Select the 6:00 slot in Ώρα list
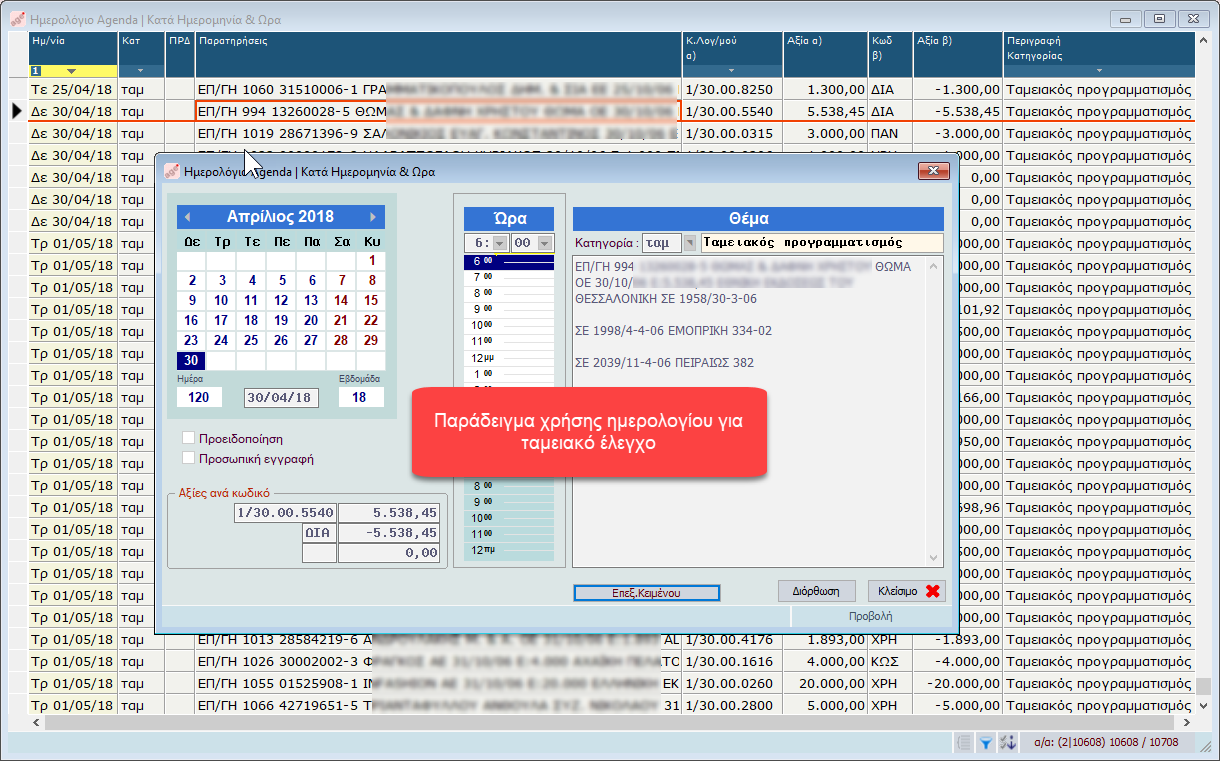1220x761 pixels. click(509, 262)
